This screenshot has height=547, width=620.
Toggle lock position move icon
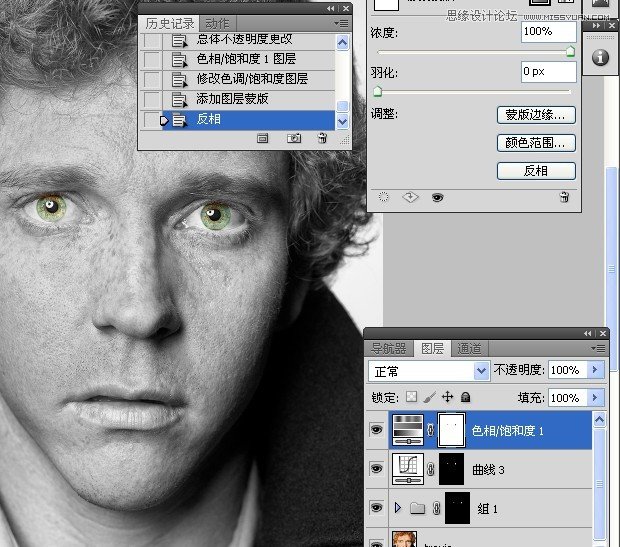448,396
